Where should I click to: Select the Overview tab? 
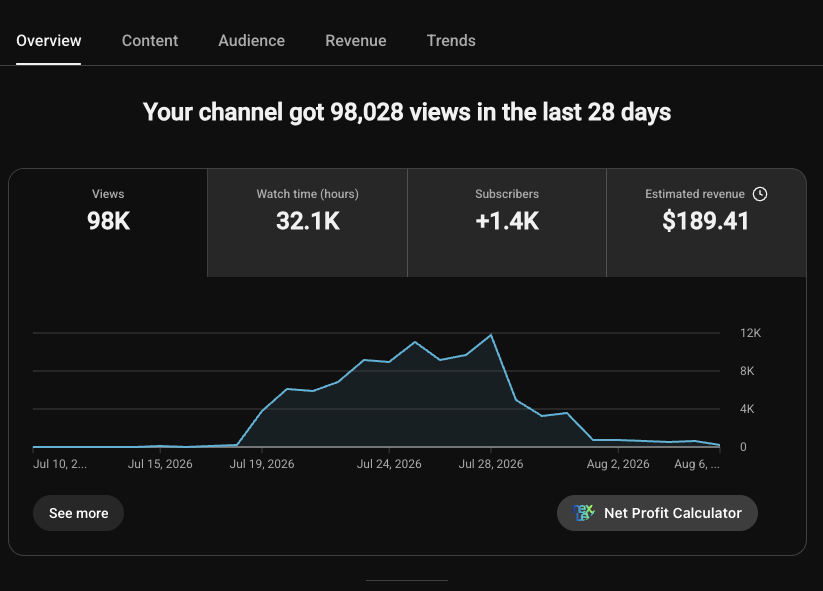point(49,41)
